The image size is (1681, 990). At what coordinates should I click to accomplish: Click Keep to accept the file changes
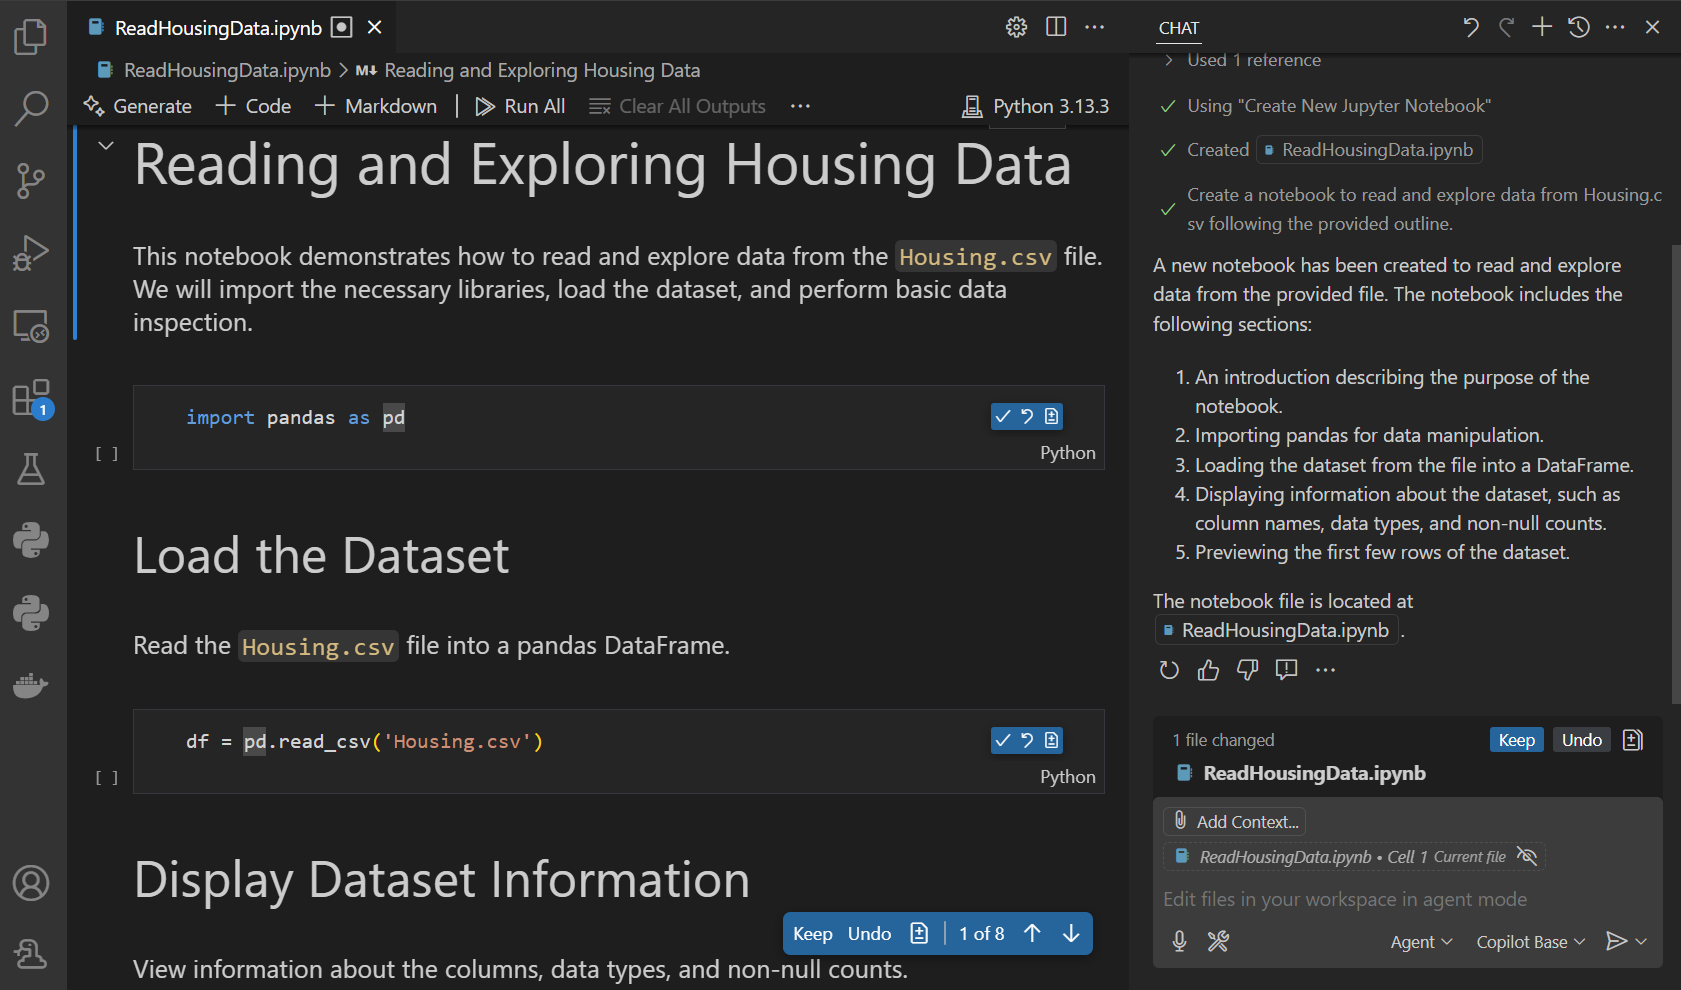click(x=1516, y=739)
